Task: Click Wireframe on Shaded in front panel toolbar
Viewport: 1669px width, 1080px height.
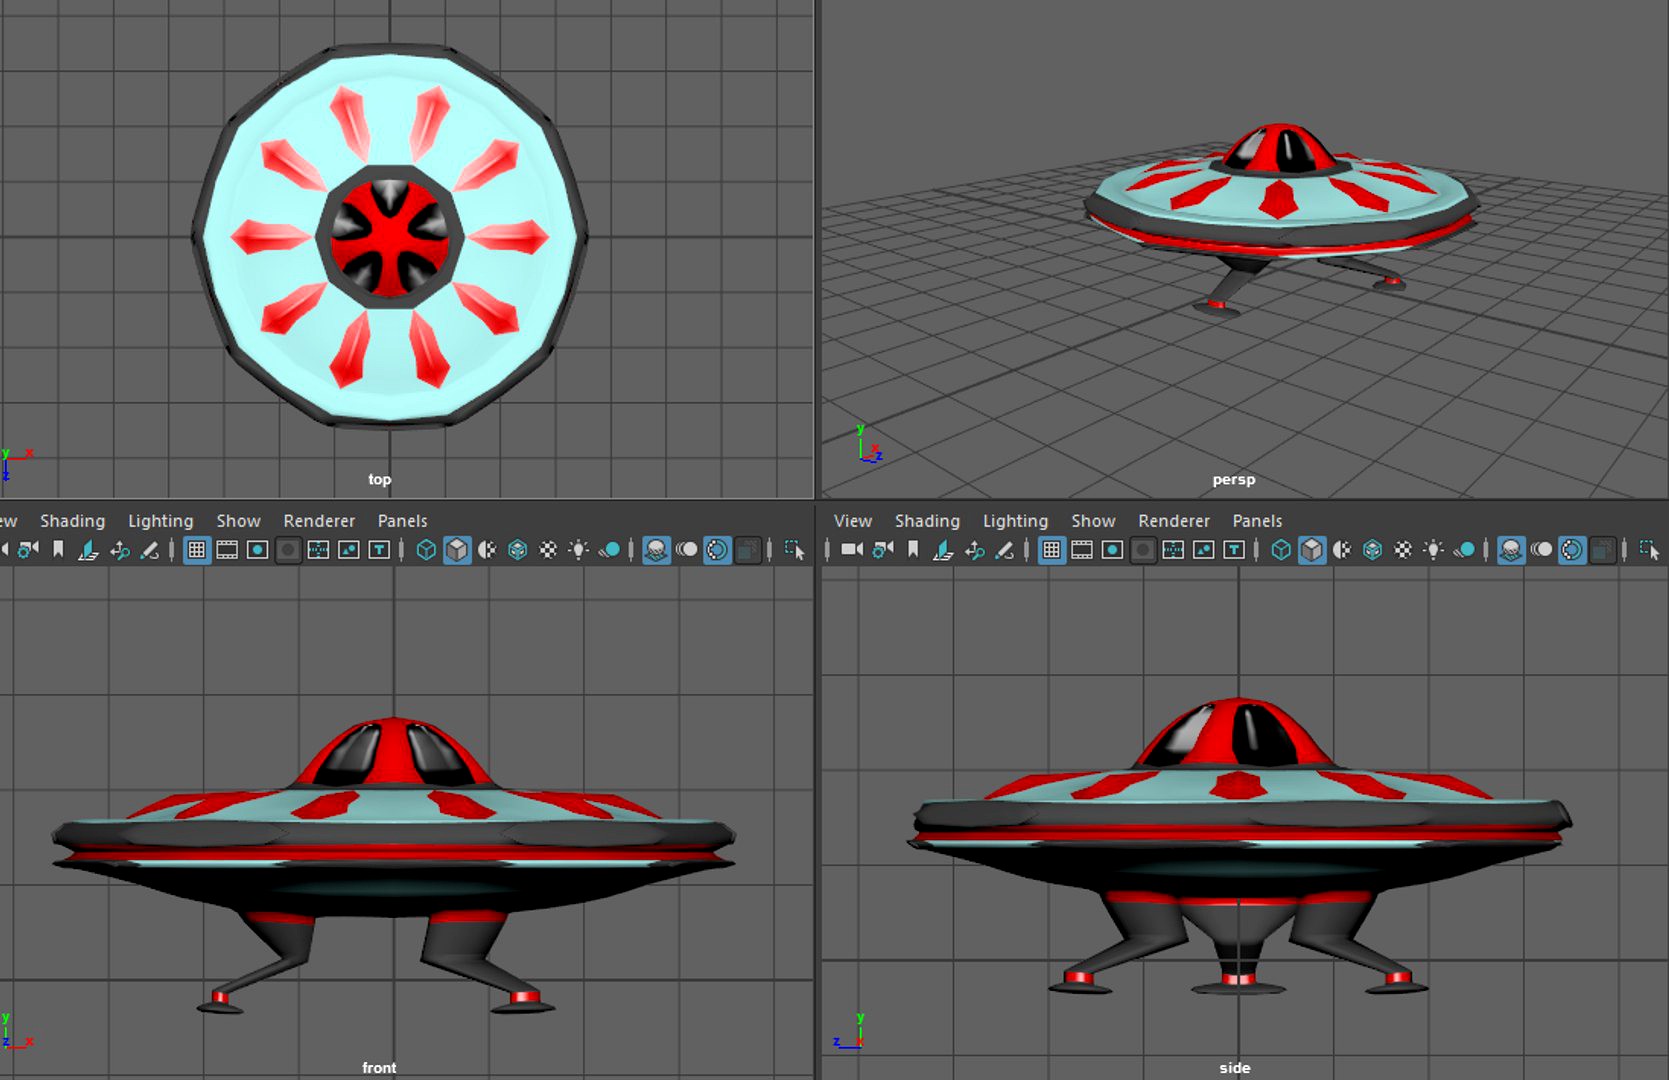Action: tap(518, 549)
